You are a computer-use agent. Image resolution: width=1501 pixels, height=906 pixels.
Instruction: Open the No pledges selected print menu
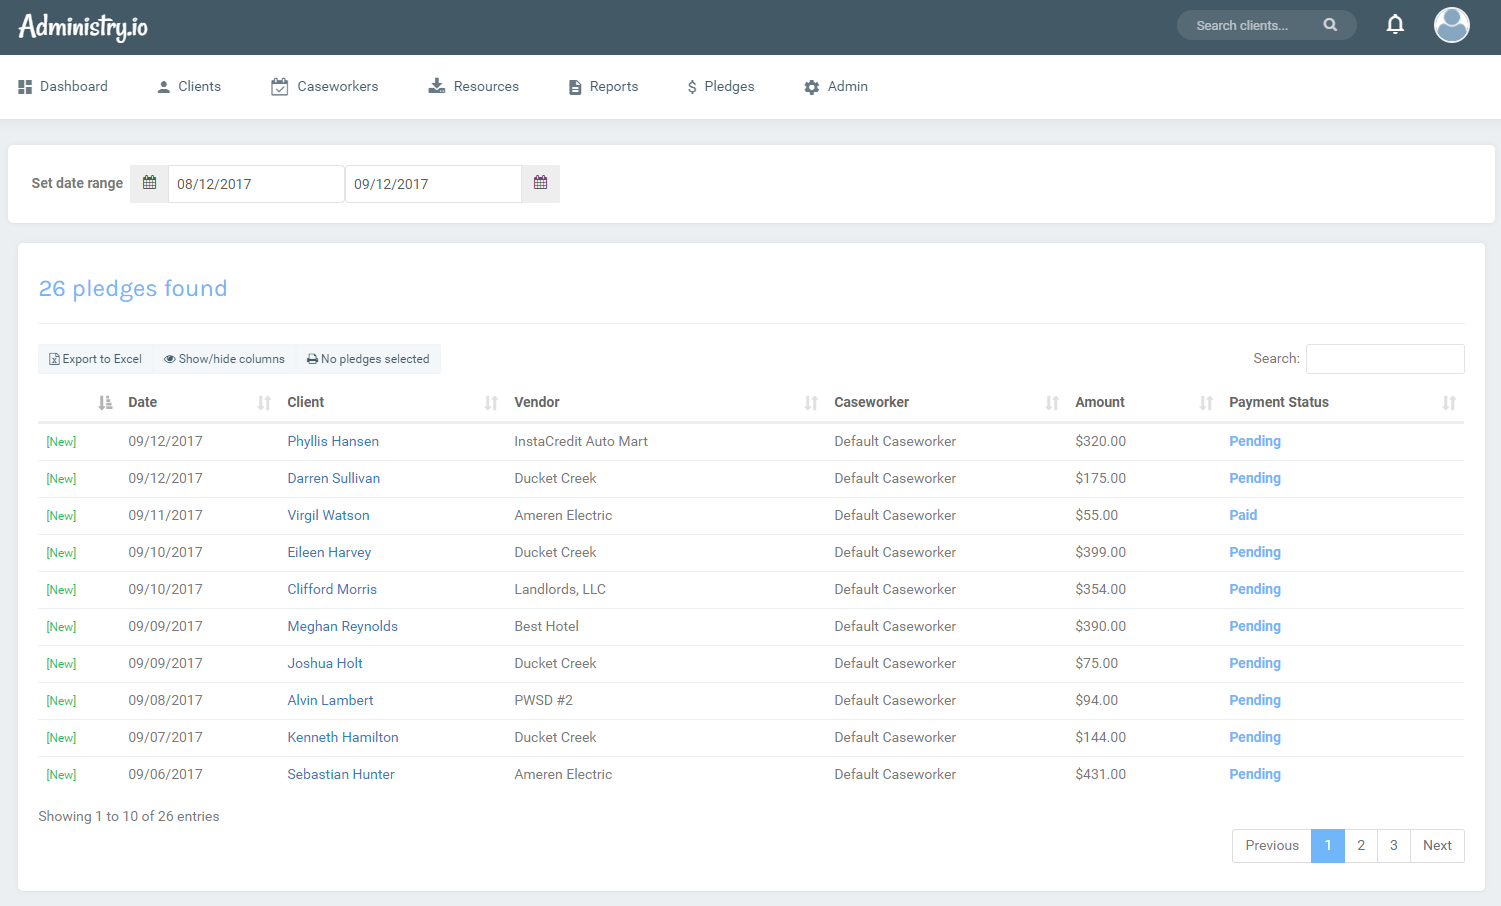368,359
